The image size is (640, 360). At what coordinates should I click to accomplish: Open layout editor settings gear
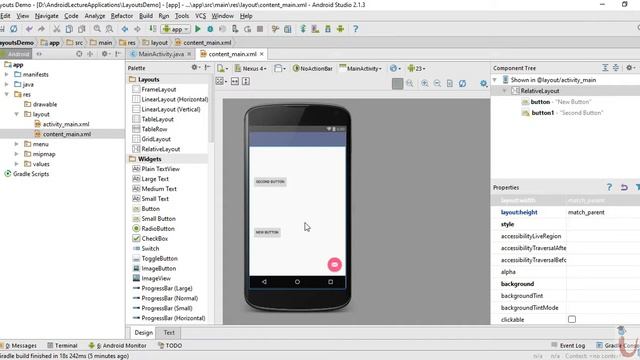click(484, 83)
